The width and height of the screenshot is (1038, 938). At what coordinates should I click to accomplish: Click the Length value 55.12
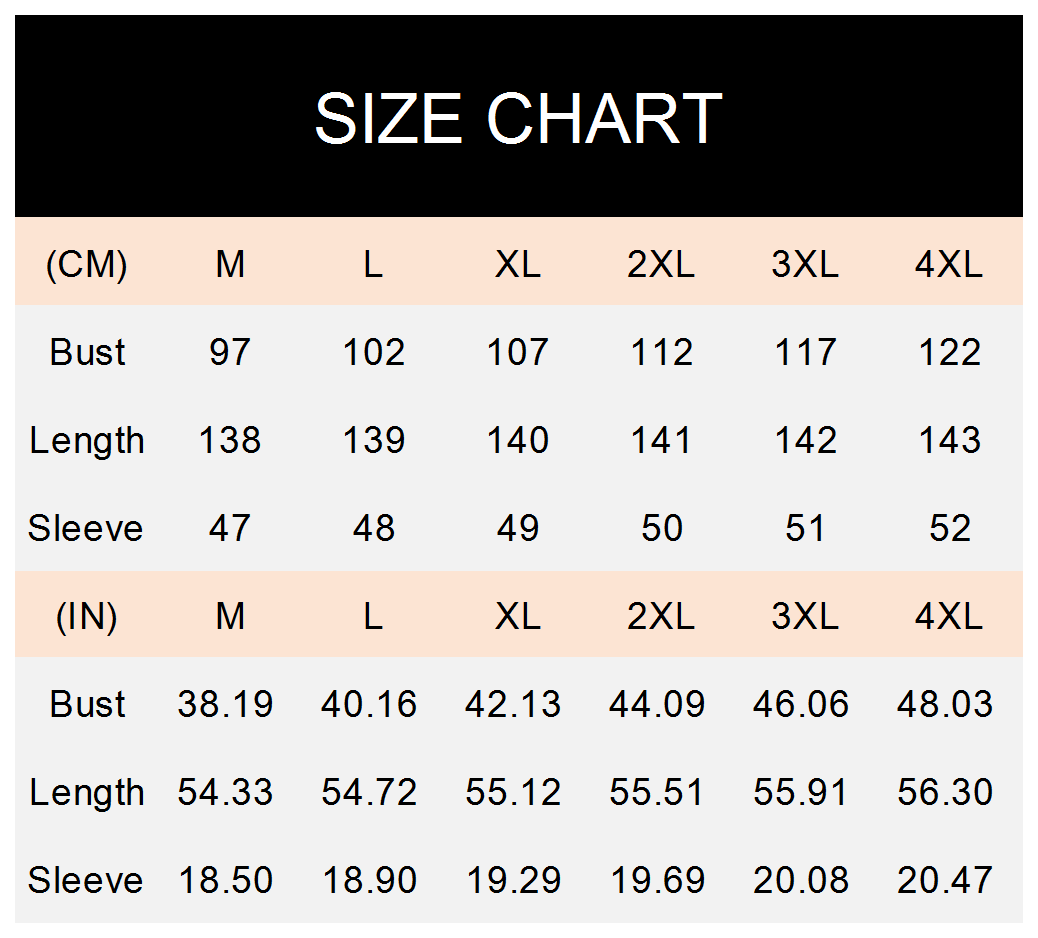[x=513, y=792]
